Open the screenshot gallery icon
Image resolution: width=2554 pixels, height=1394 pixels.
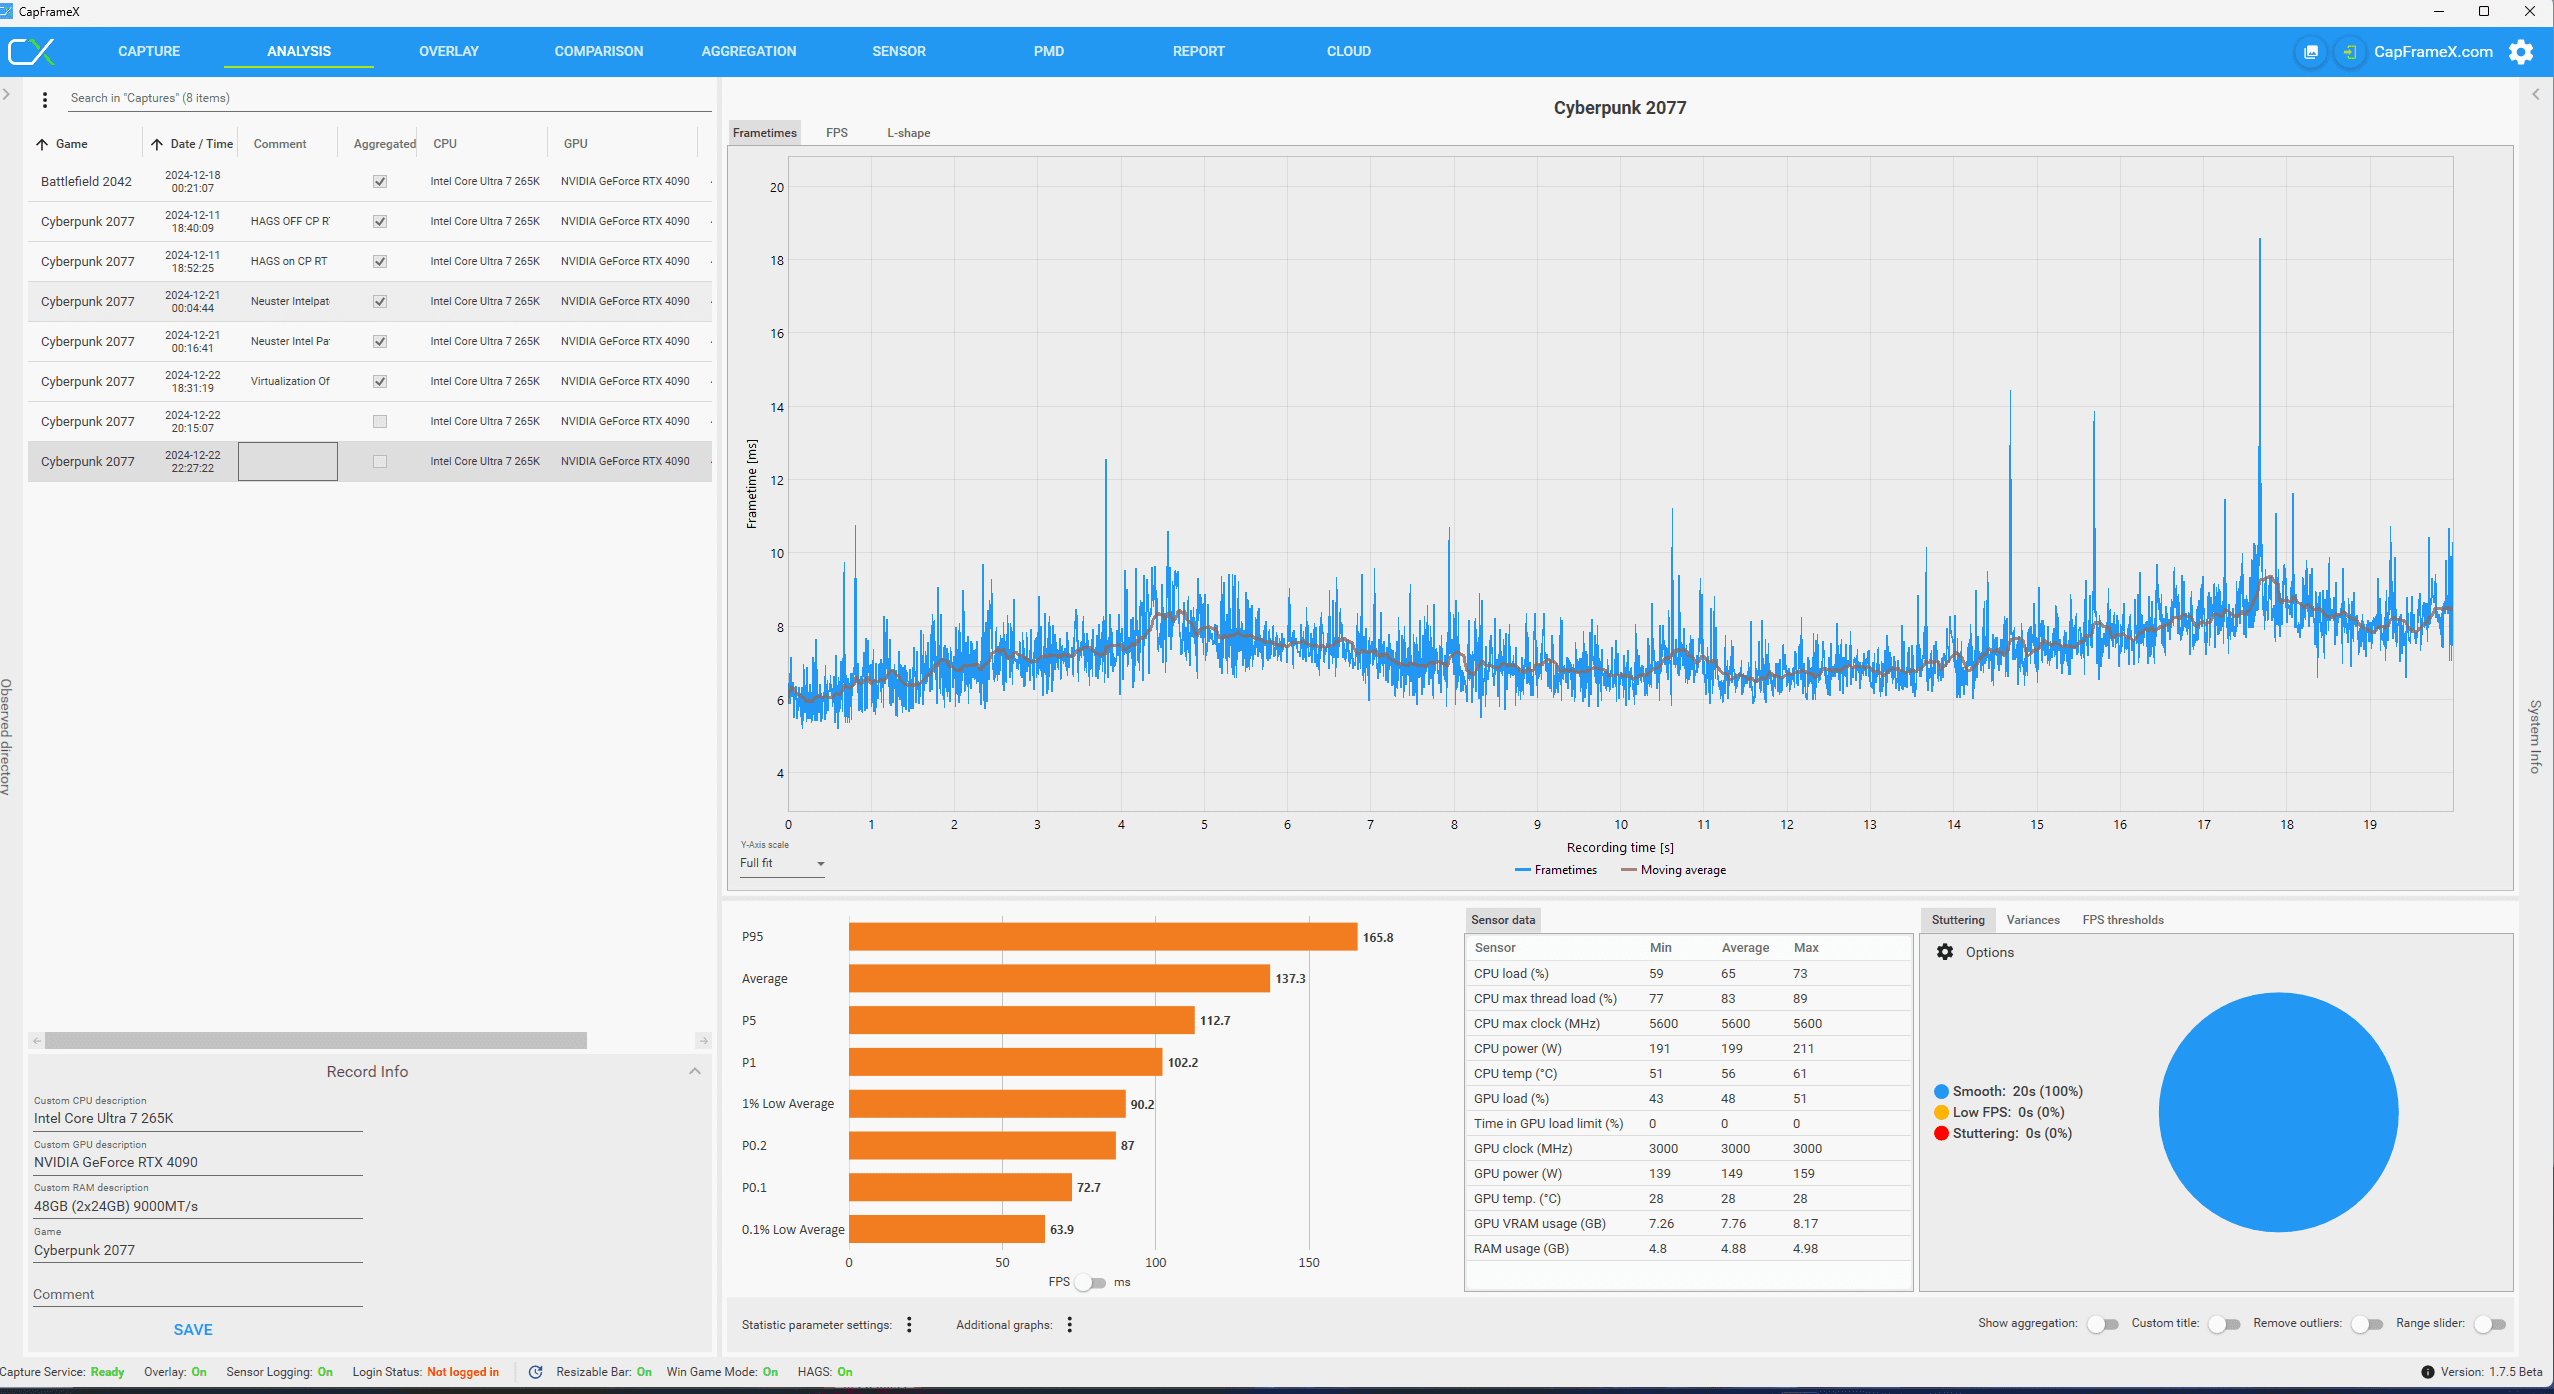2310,52
